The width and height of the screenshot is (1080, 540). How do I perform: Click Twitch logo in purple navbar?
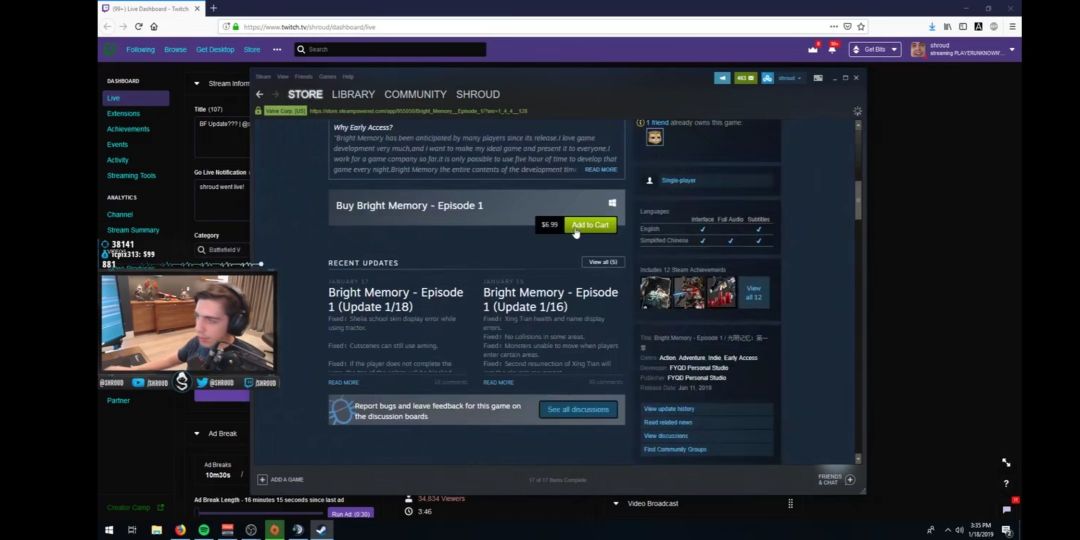pos(110,50)
